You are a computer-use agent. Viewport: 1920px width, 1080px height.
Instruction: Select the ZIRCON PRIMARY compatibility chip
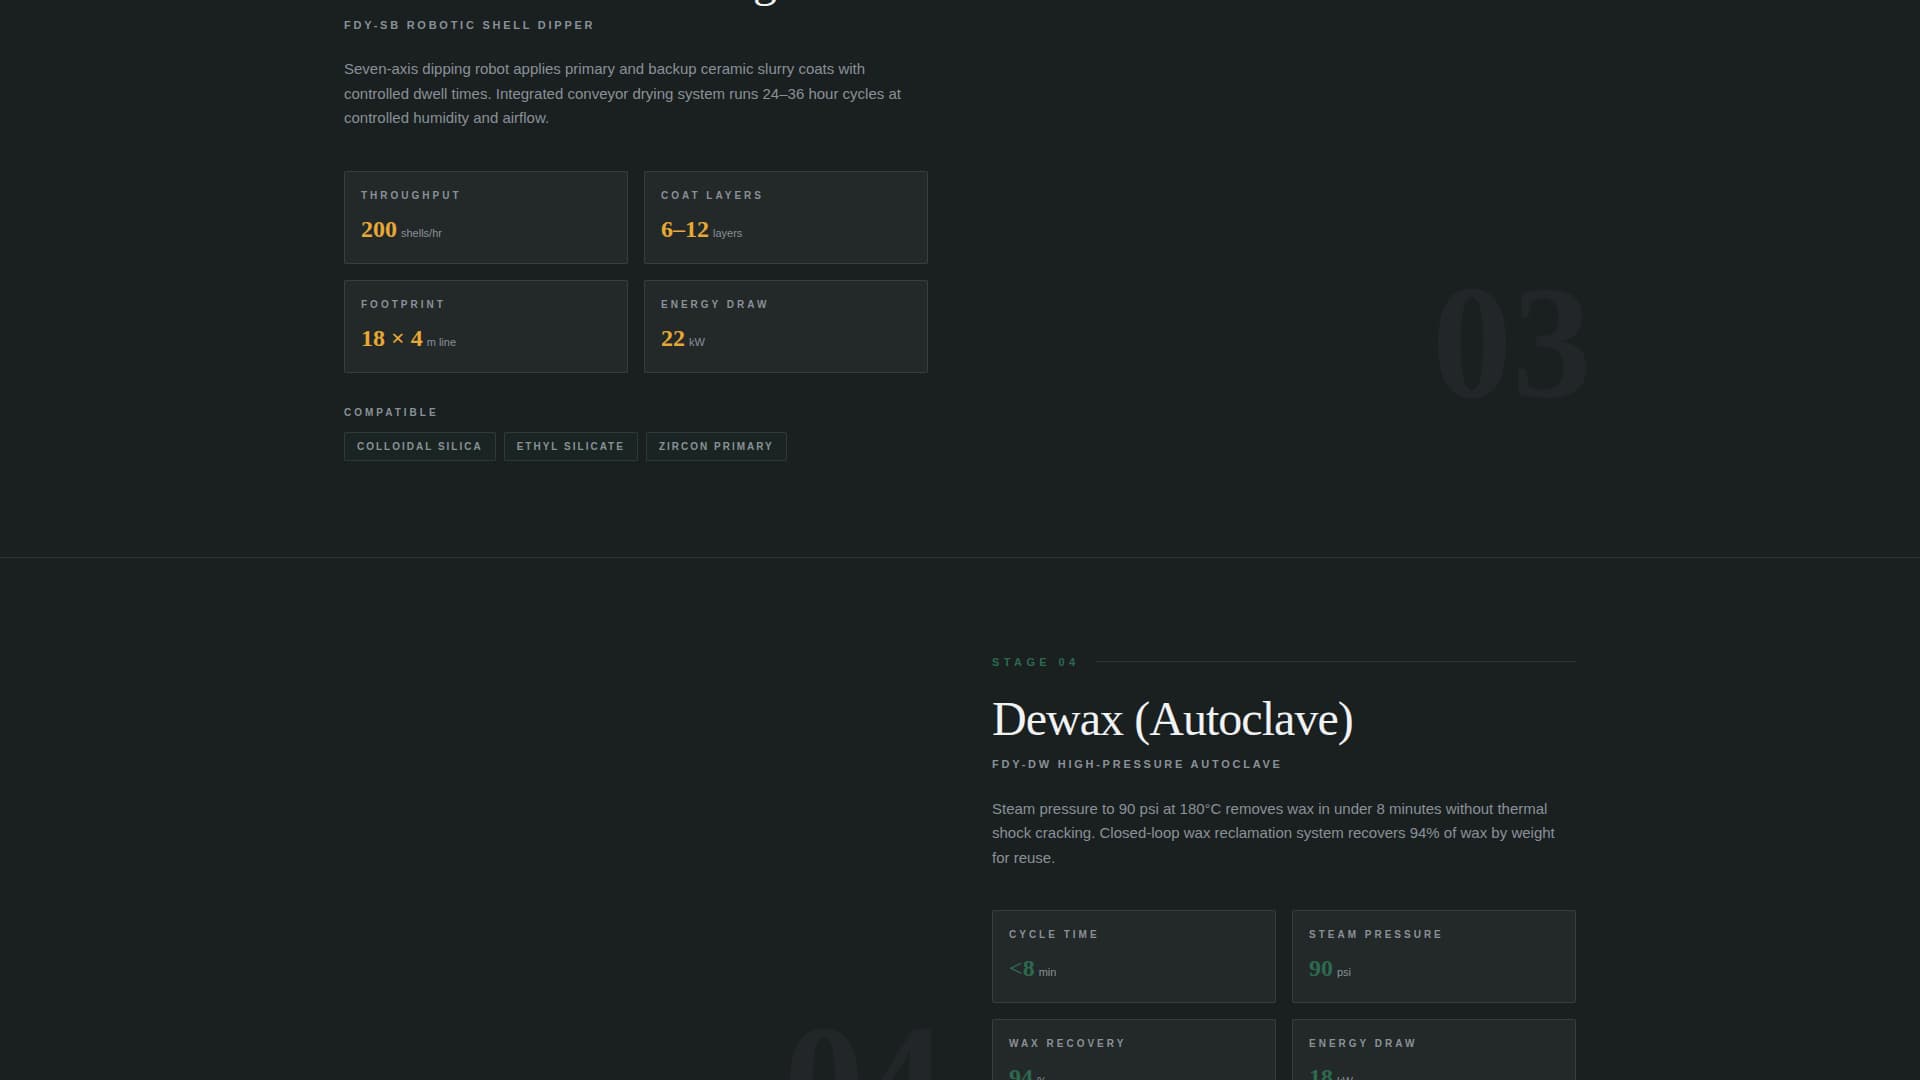pos(716,446)
